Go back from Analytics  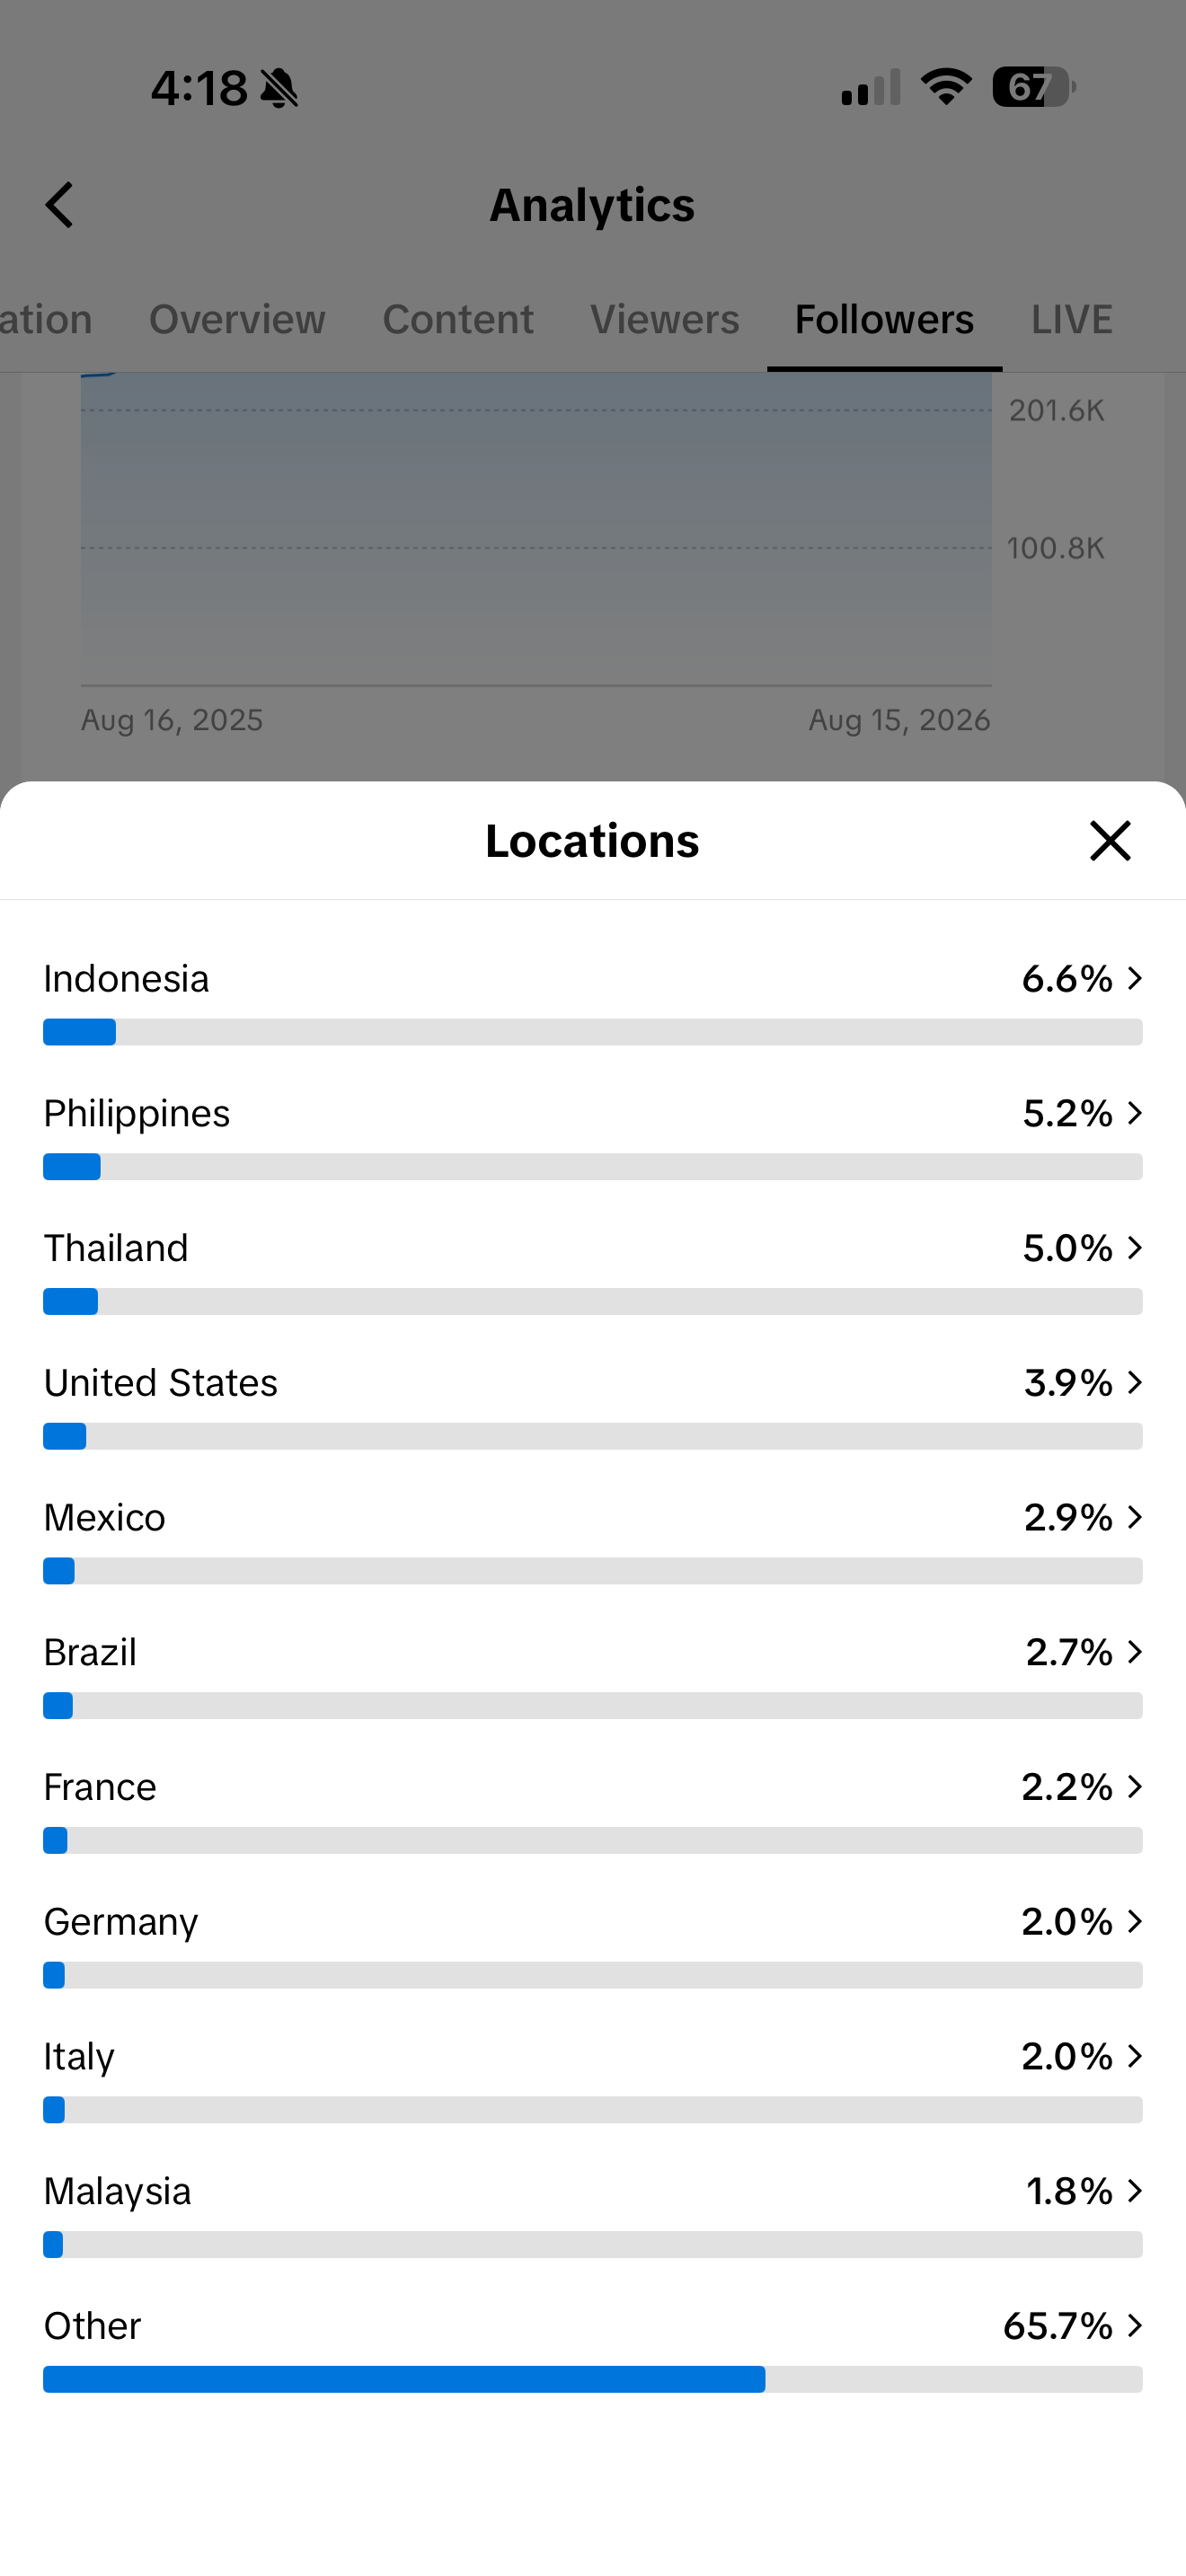(x=60, y=205)
